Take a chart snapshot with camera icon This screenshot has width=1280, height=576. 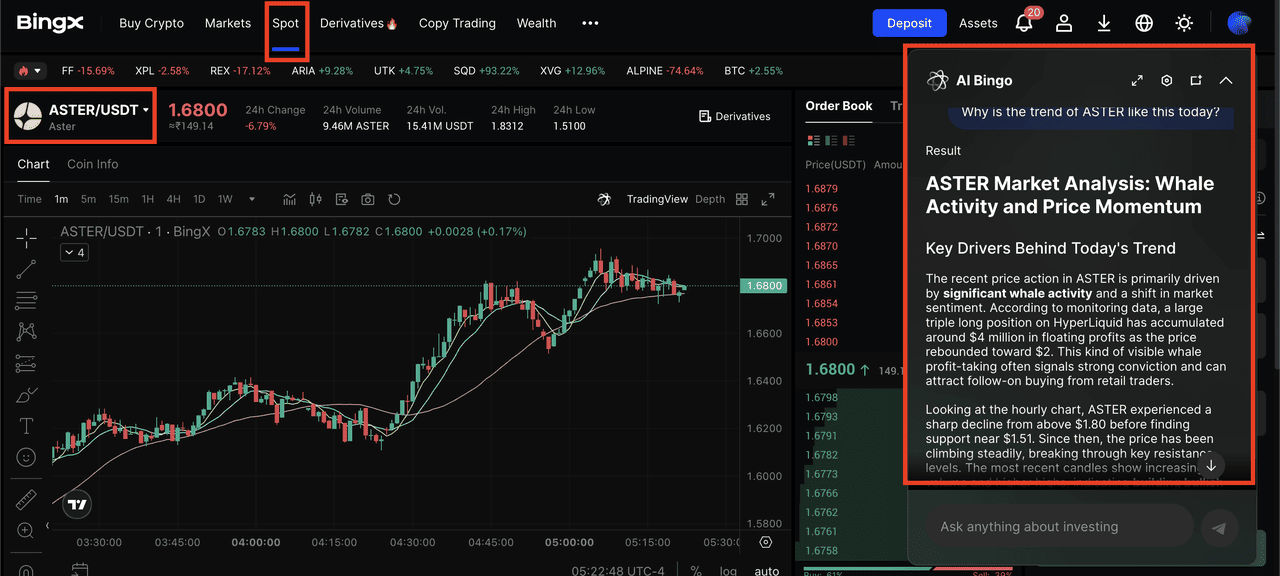(368, 199)
